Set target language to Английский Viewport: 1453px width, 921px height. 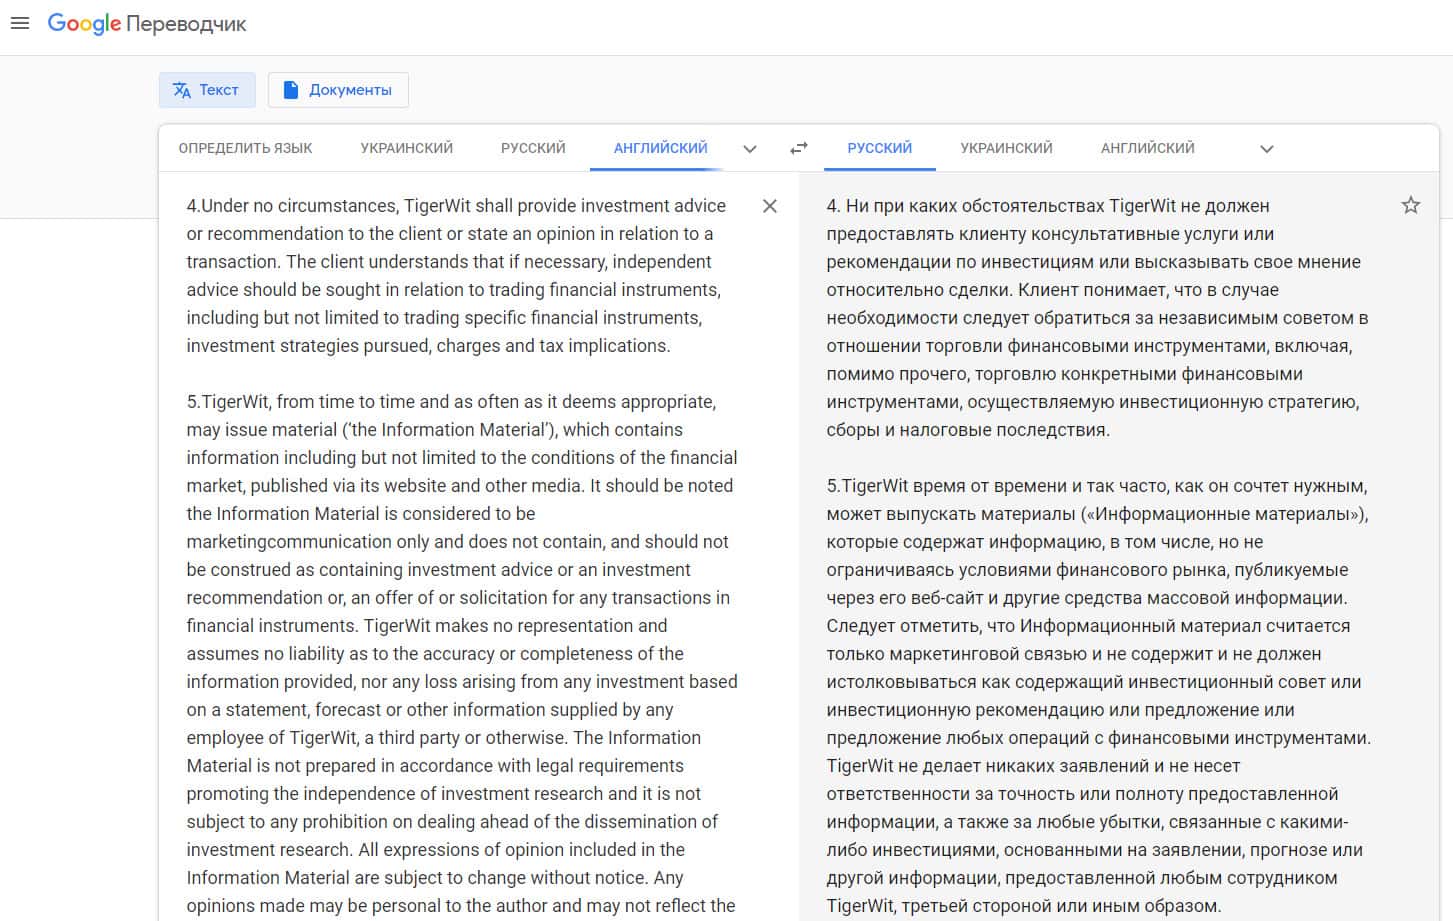(x=1147, y=148)
